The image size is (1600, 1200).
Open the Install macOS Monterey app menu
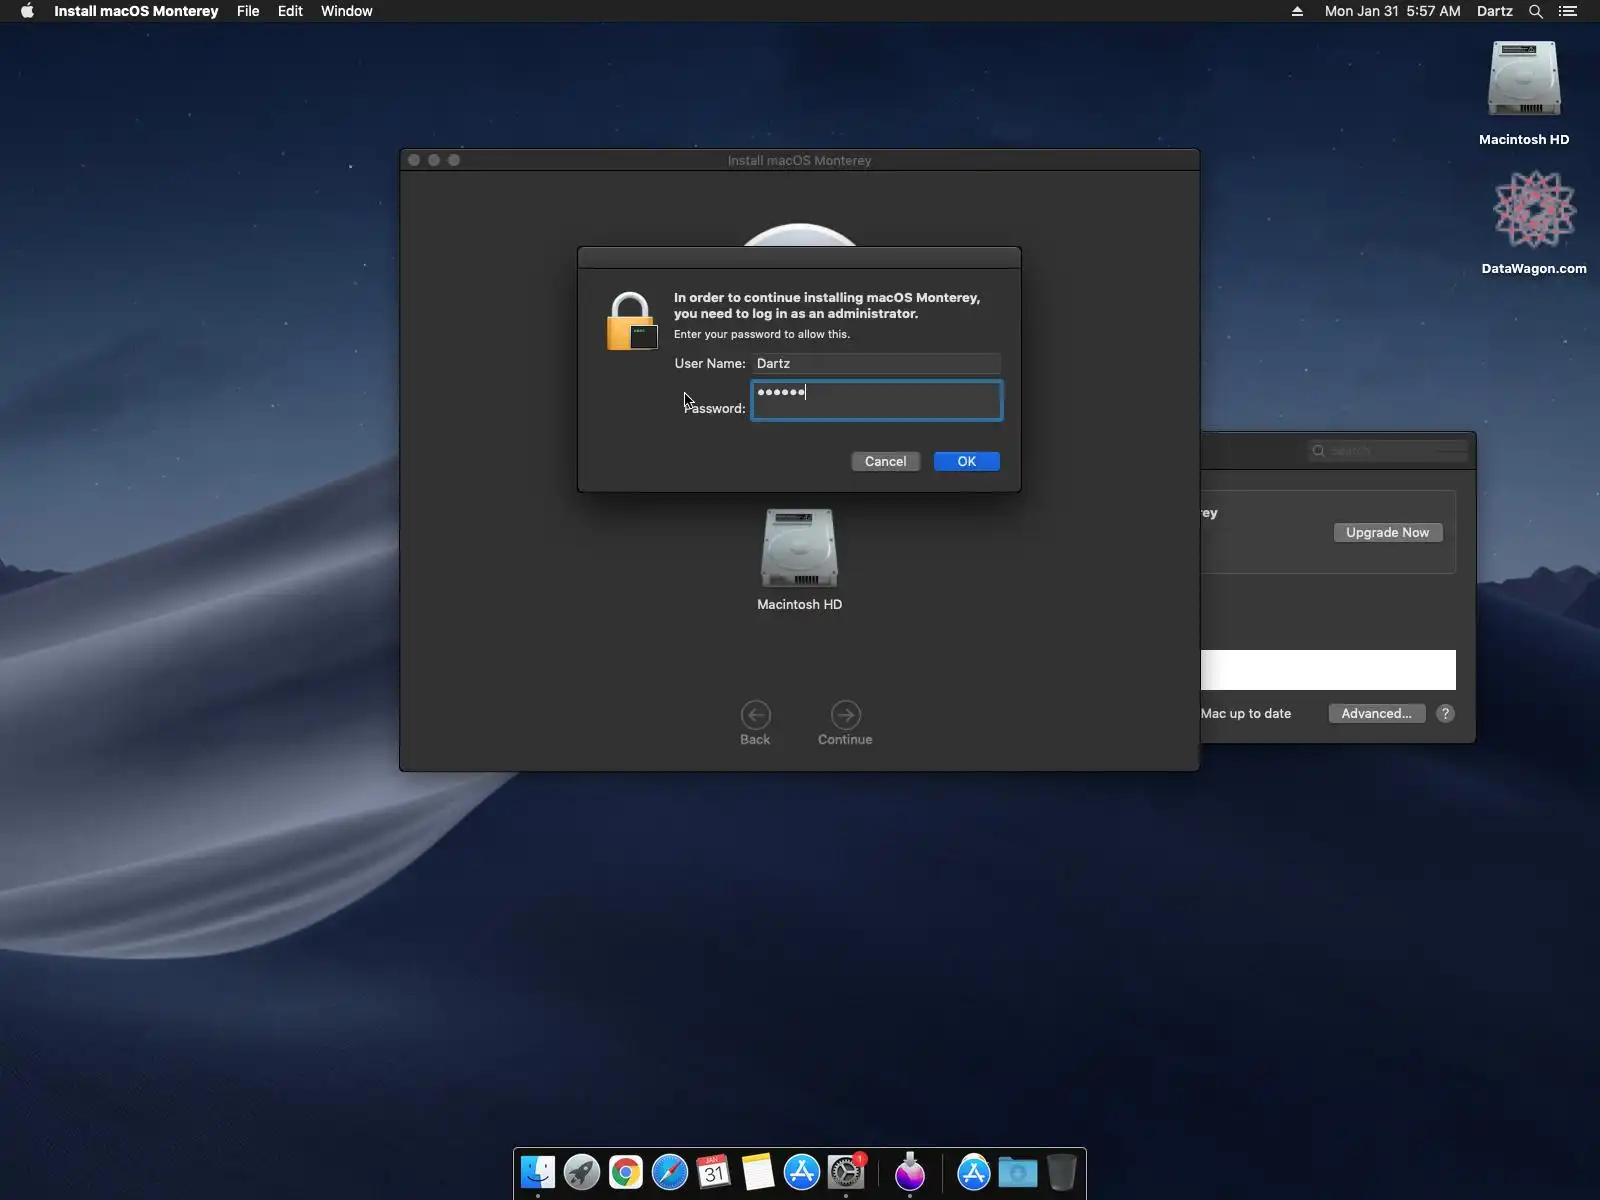point(136,11)
